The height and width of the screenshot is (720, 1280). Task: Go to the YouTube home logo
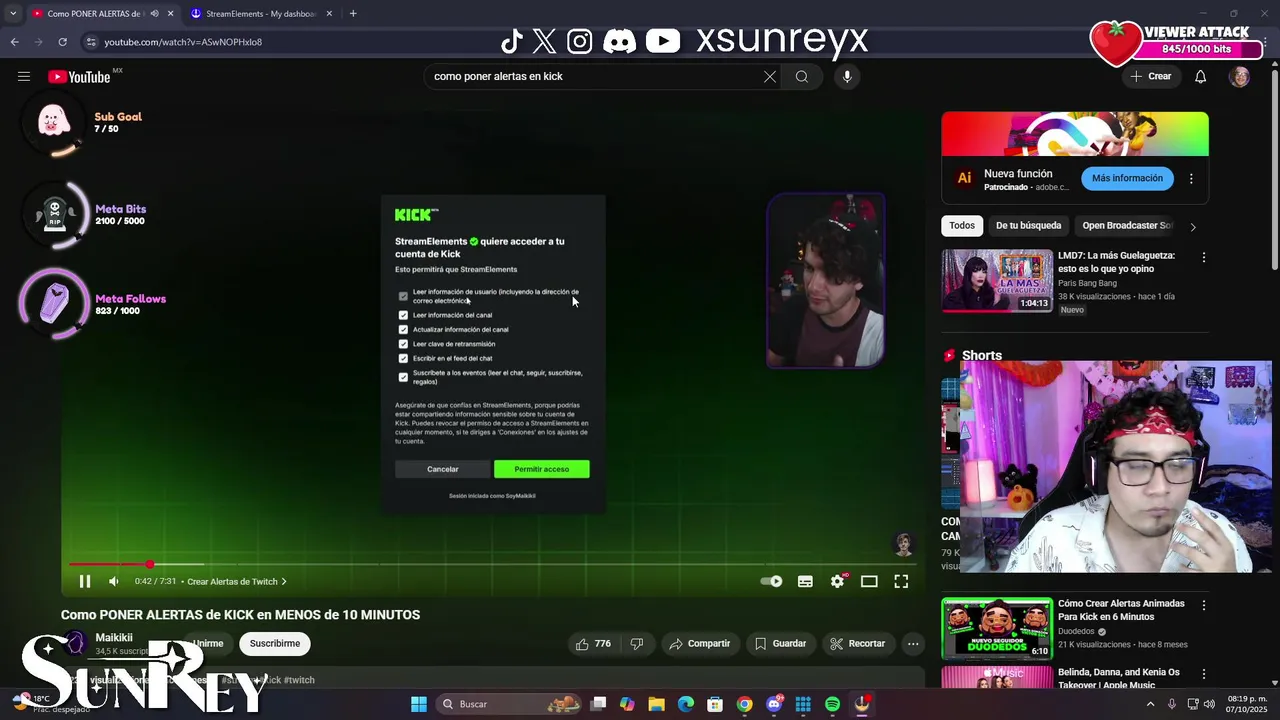(79, 77)
